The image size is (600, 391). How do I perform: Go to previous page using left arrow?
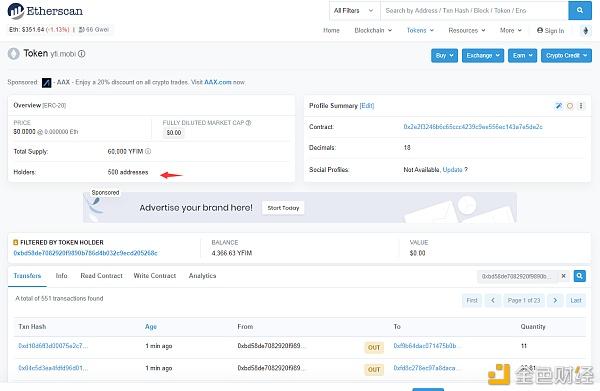[x=493, y=300]
